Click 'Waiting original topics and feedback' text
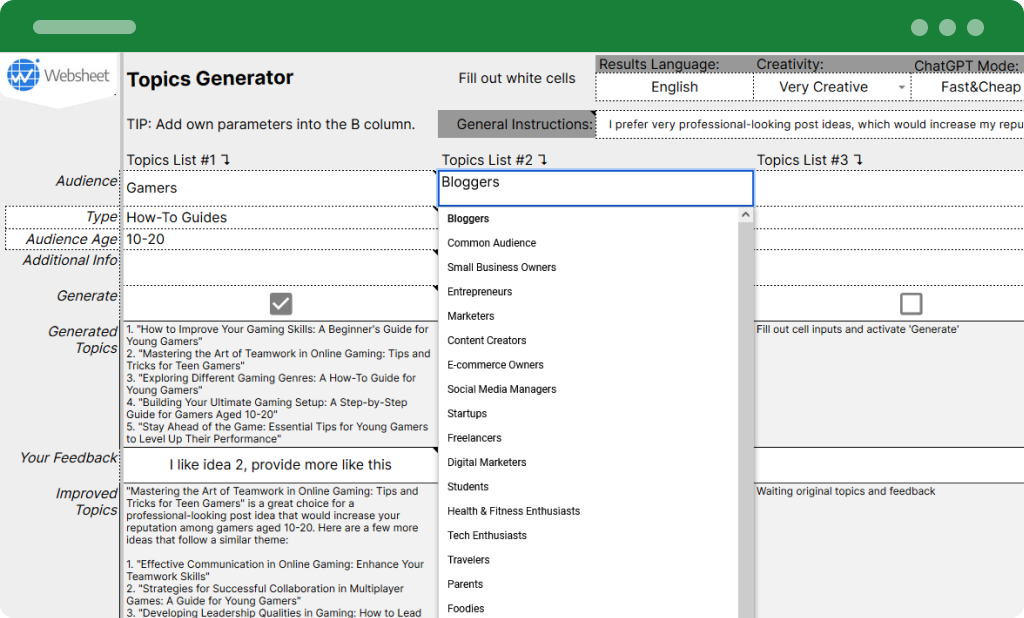Viewport: 1024px width, 618px height. click(845, 491)
